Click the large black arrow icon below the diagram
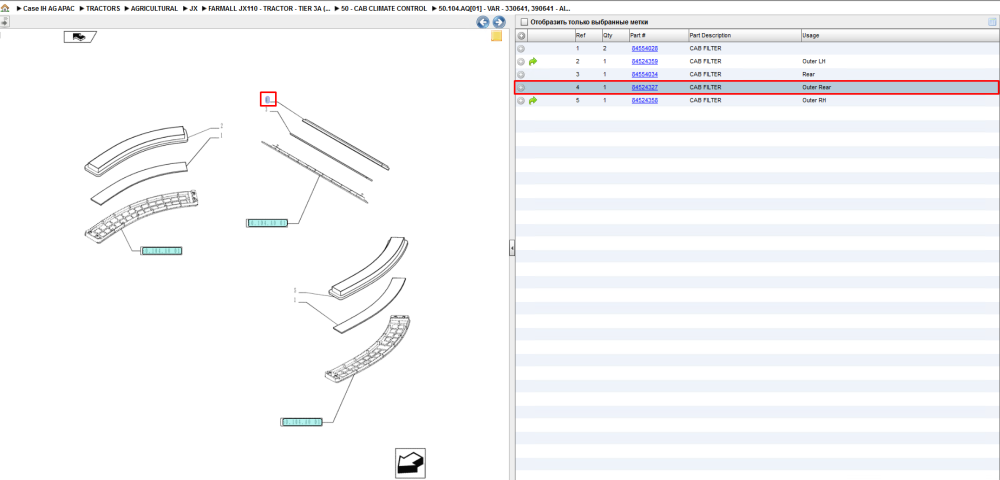The height and width of the screenshot is (480, 1000). [x=410, y=463]
